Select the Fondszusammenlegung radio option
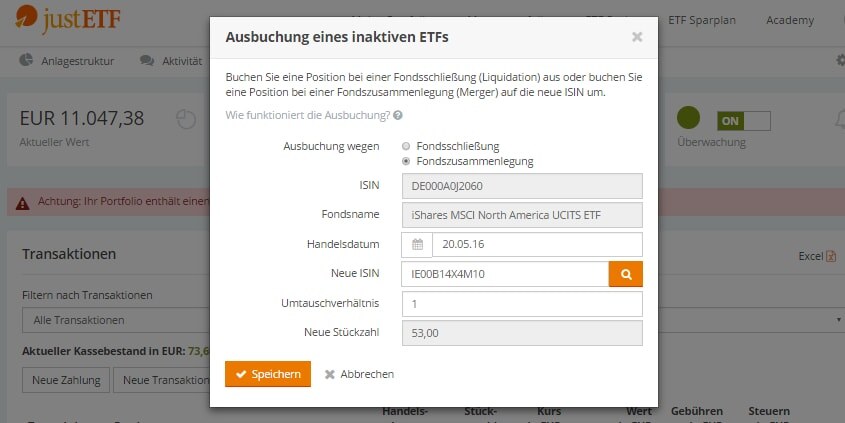 406,161
